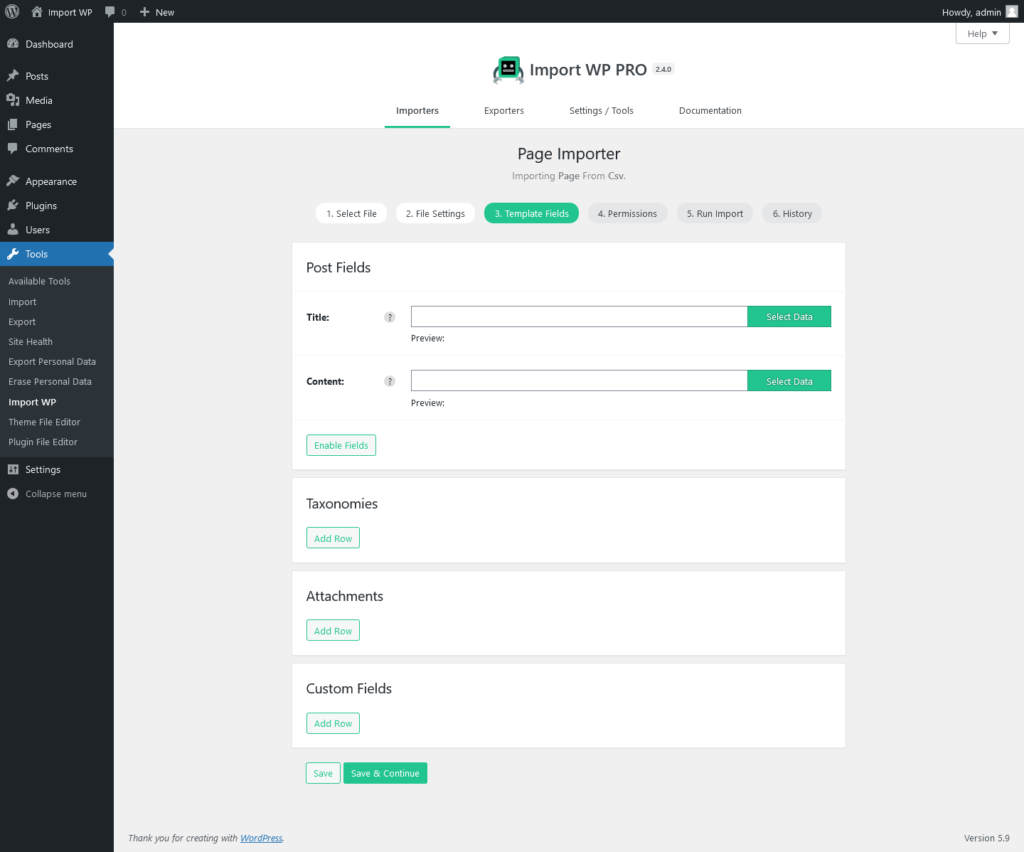Go to step 1. Select File
The width and height of the screenshot is (1024, 852).
coord(351,213)
